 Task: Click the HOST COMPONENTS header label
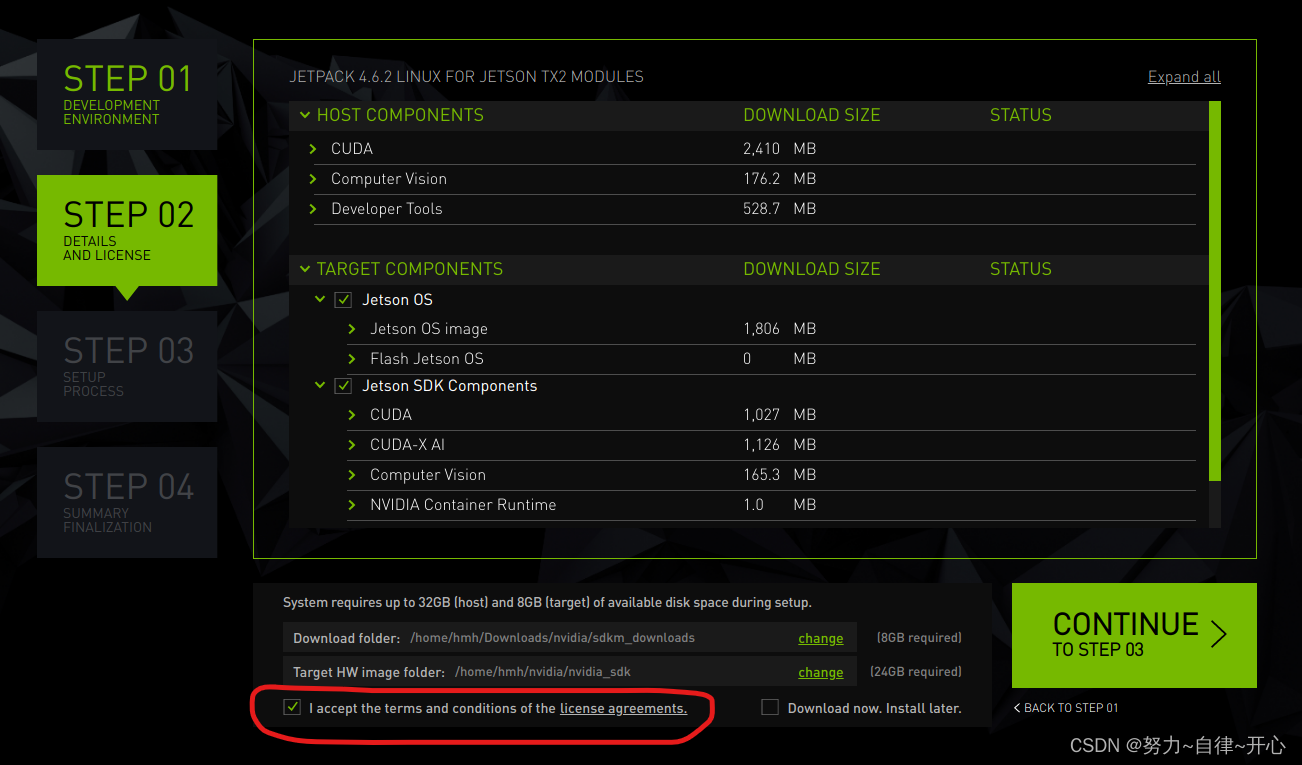[400, 115]
